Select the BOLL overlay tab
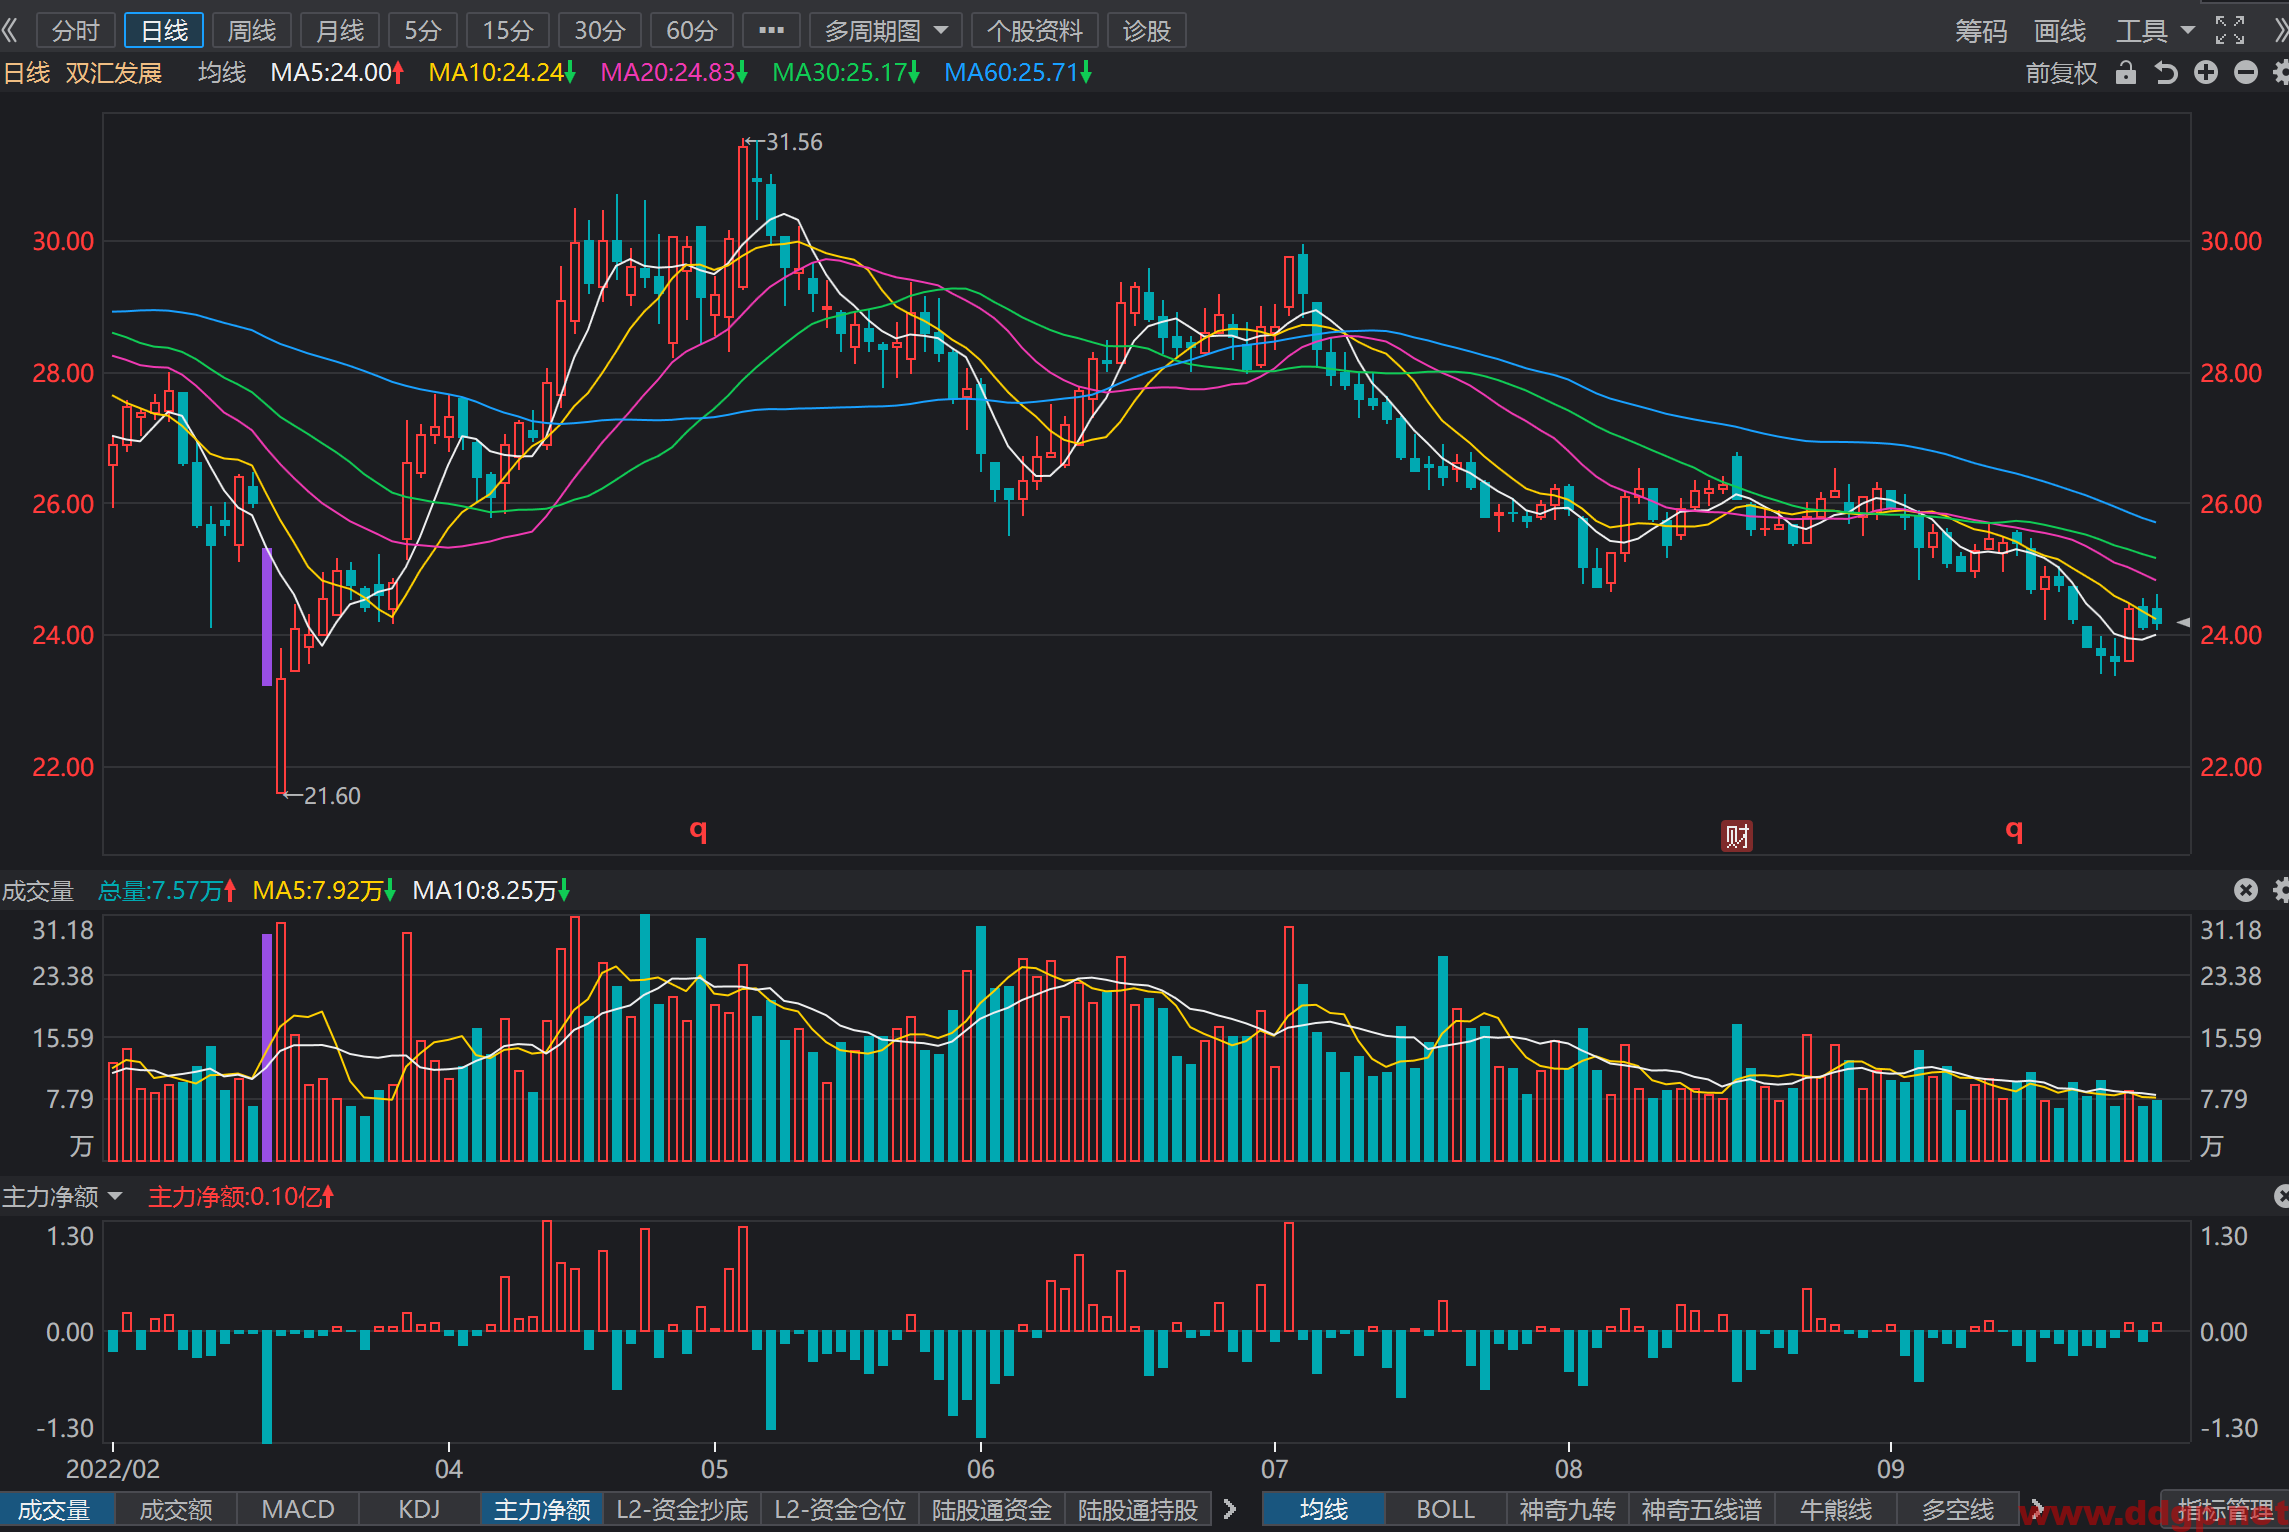 point(1445,1509)
